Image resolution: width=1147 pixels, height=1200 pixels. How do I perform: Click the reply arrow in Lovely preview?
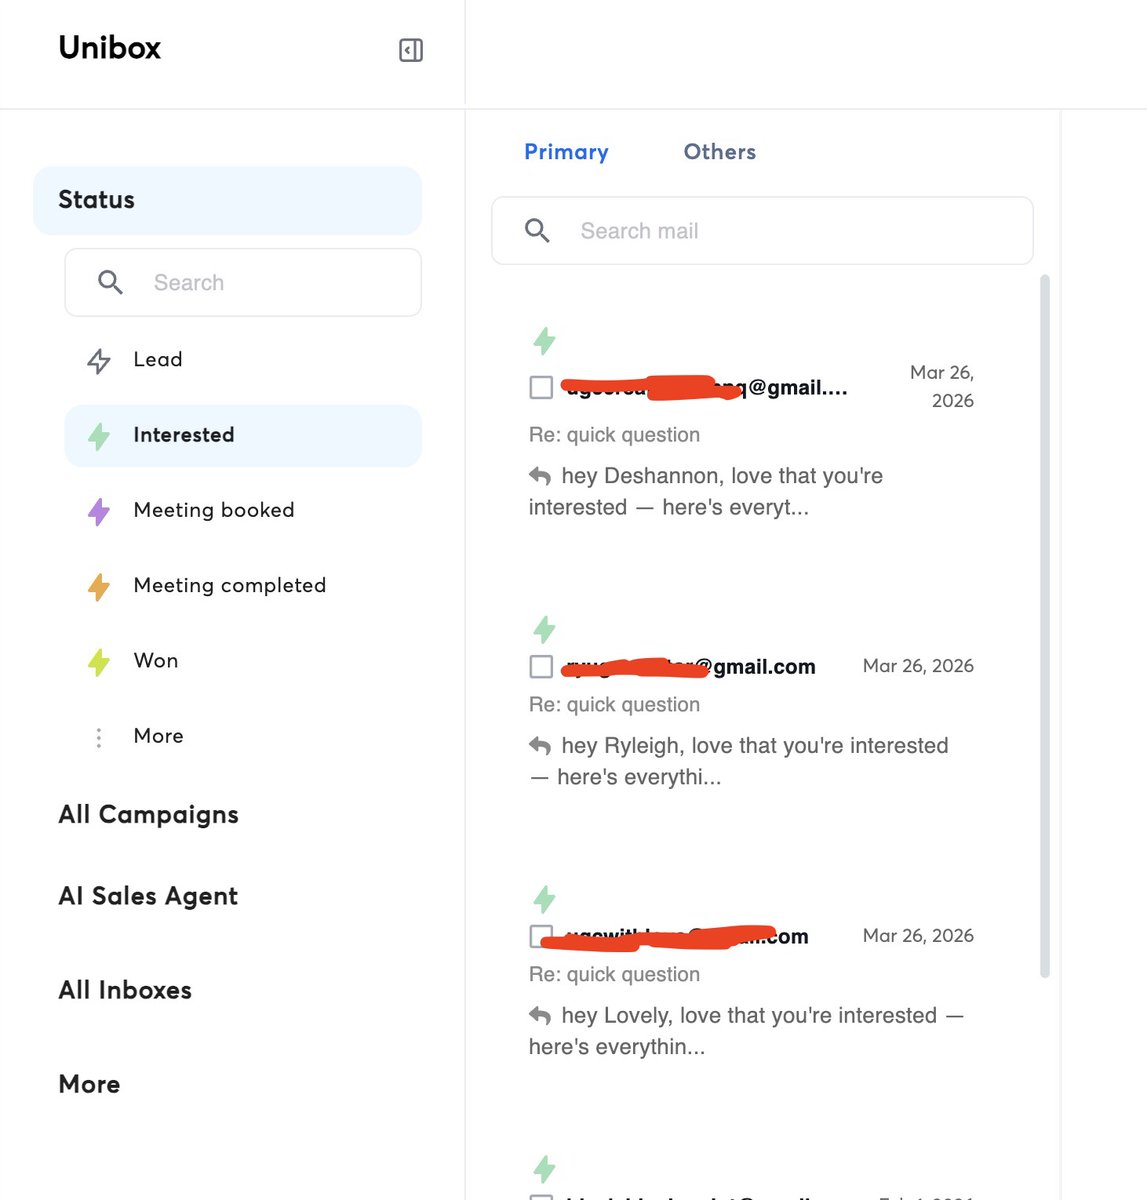pos(540,1016)
